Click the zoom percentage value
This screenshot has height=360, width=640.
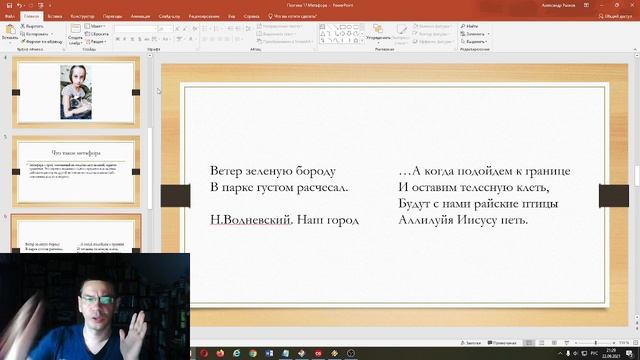[x=624, y=343]
